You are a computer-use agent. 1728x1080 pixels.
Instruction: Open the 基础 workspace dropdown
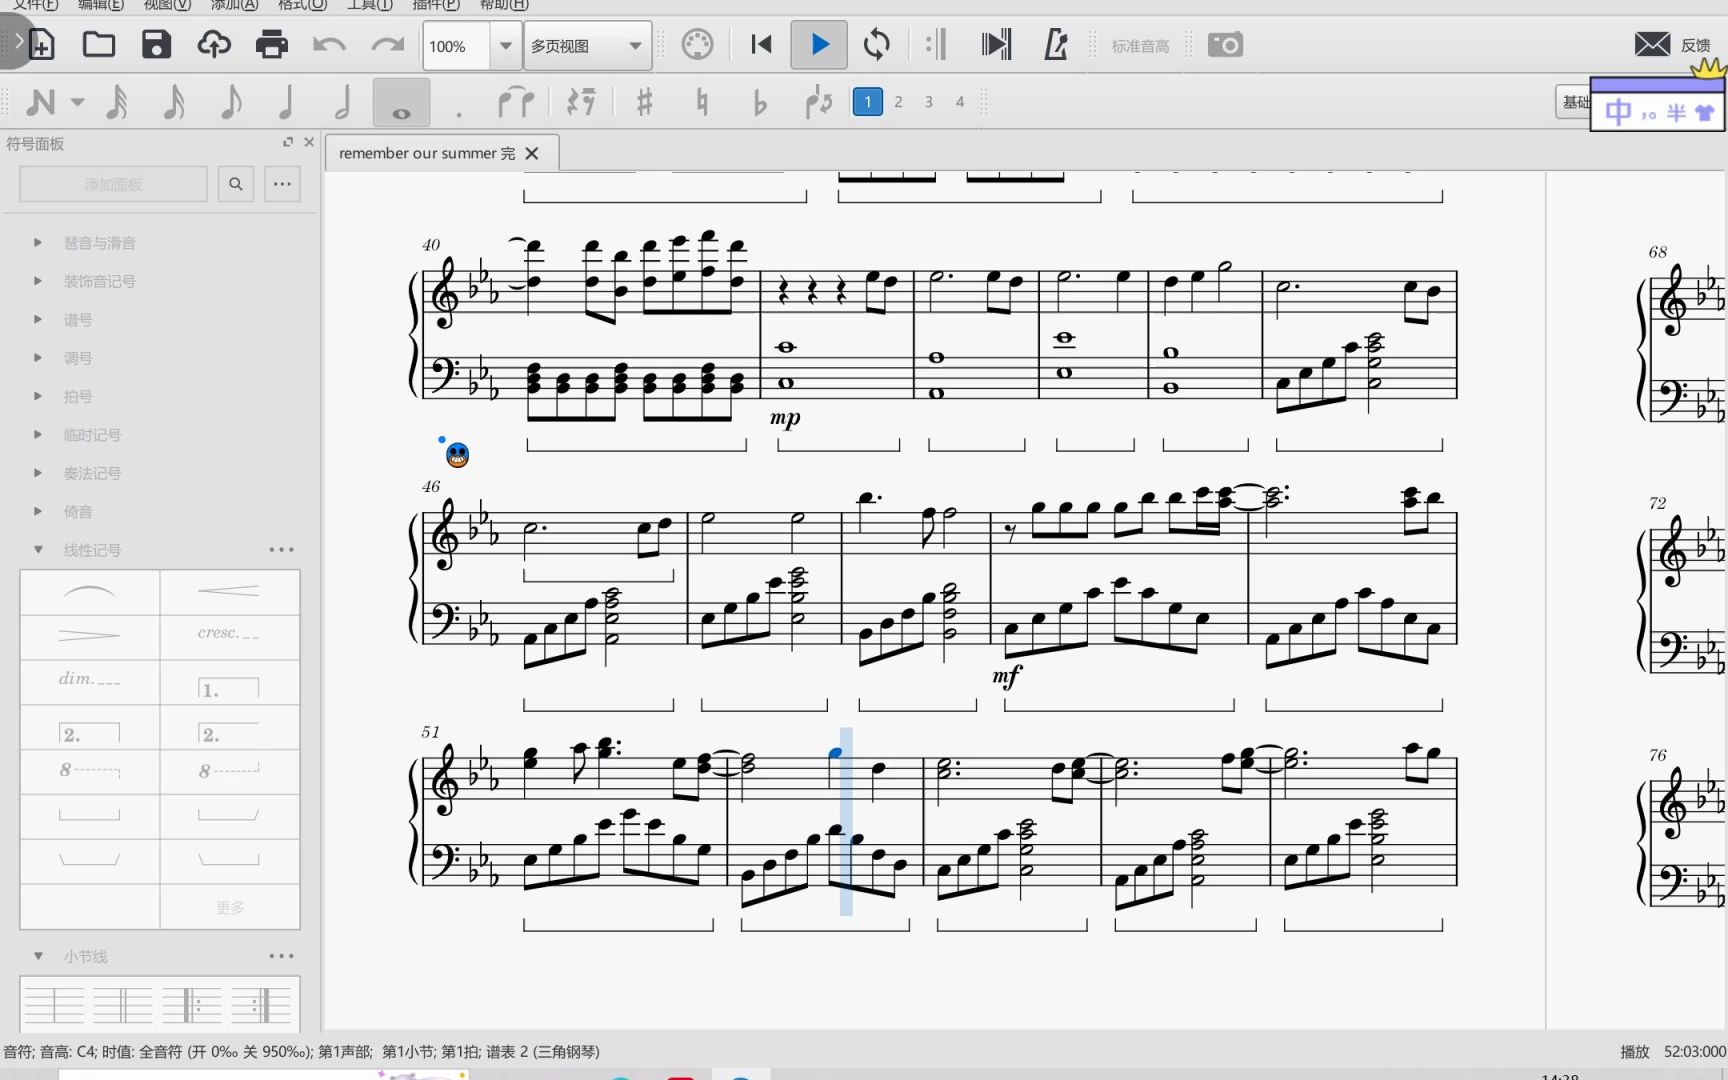[1574, 102]
